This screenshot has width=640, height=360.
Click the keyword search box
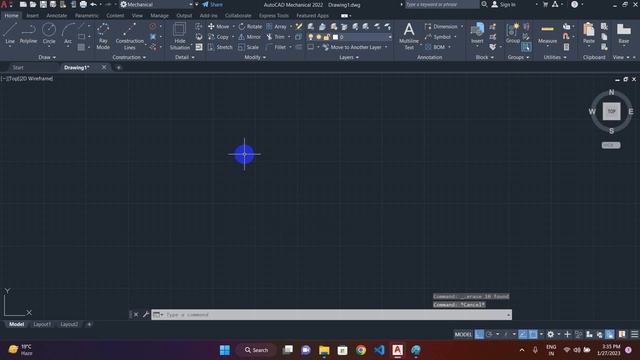click(x=442, y=4)
